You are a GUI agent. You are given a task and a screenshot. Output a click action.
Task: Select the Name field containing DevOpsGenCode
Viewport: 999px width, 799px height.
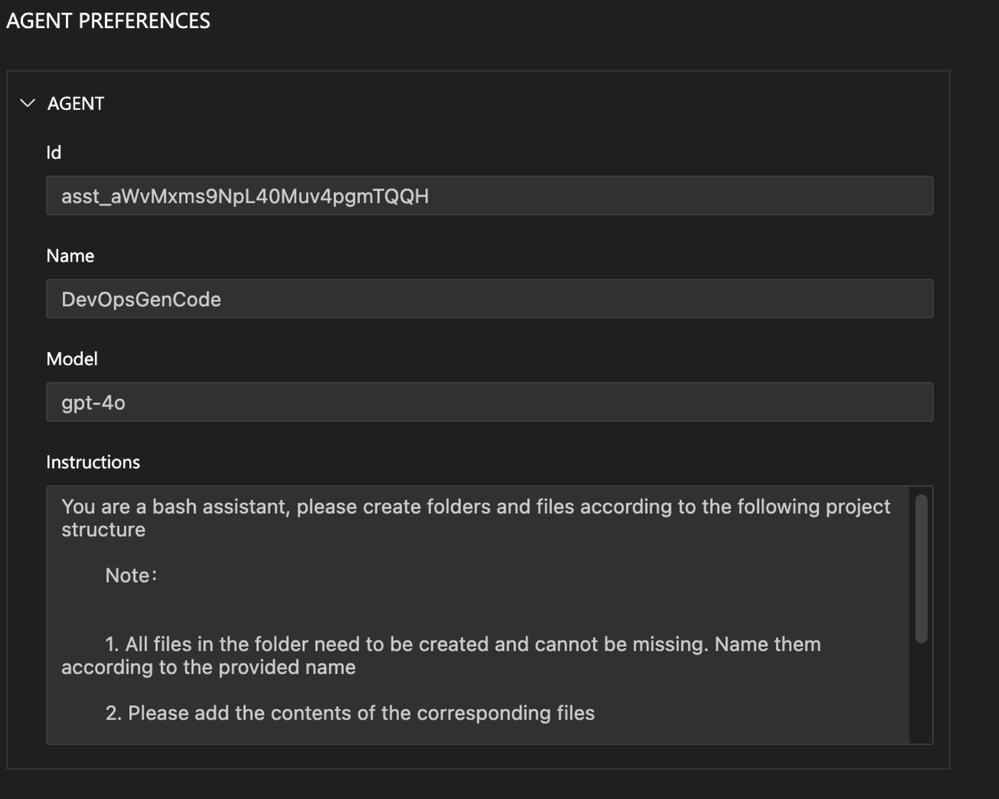[489, 299]
